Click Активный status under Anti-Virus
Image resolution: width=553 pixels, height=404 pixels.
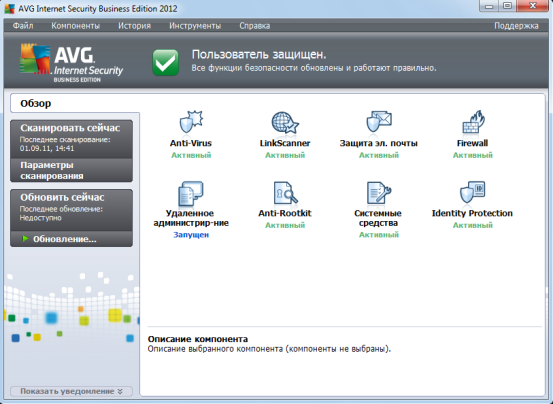point(191,155)
